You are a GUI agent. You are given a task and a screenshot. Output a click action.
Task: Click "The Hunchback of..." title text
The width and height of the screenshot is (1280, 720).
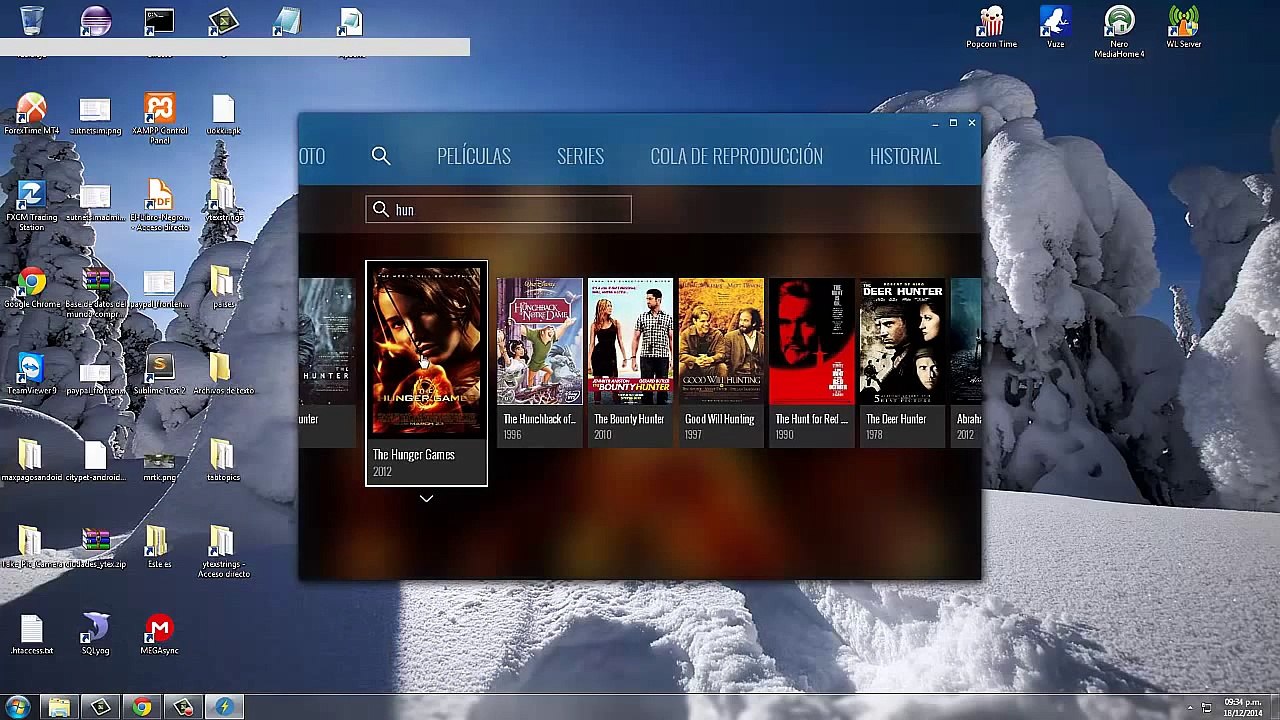pos(539,419)
